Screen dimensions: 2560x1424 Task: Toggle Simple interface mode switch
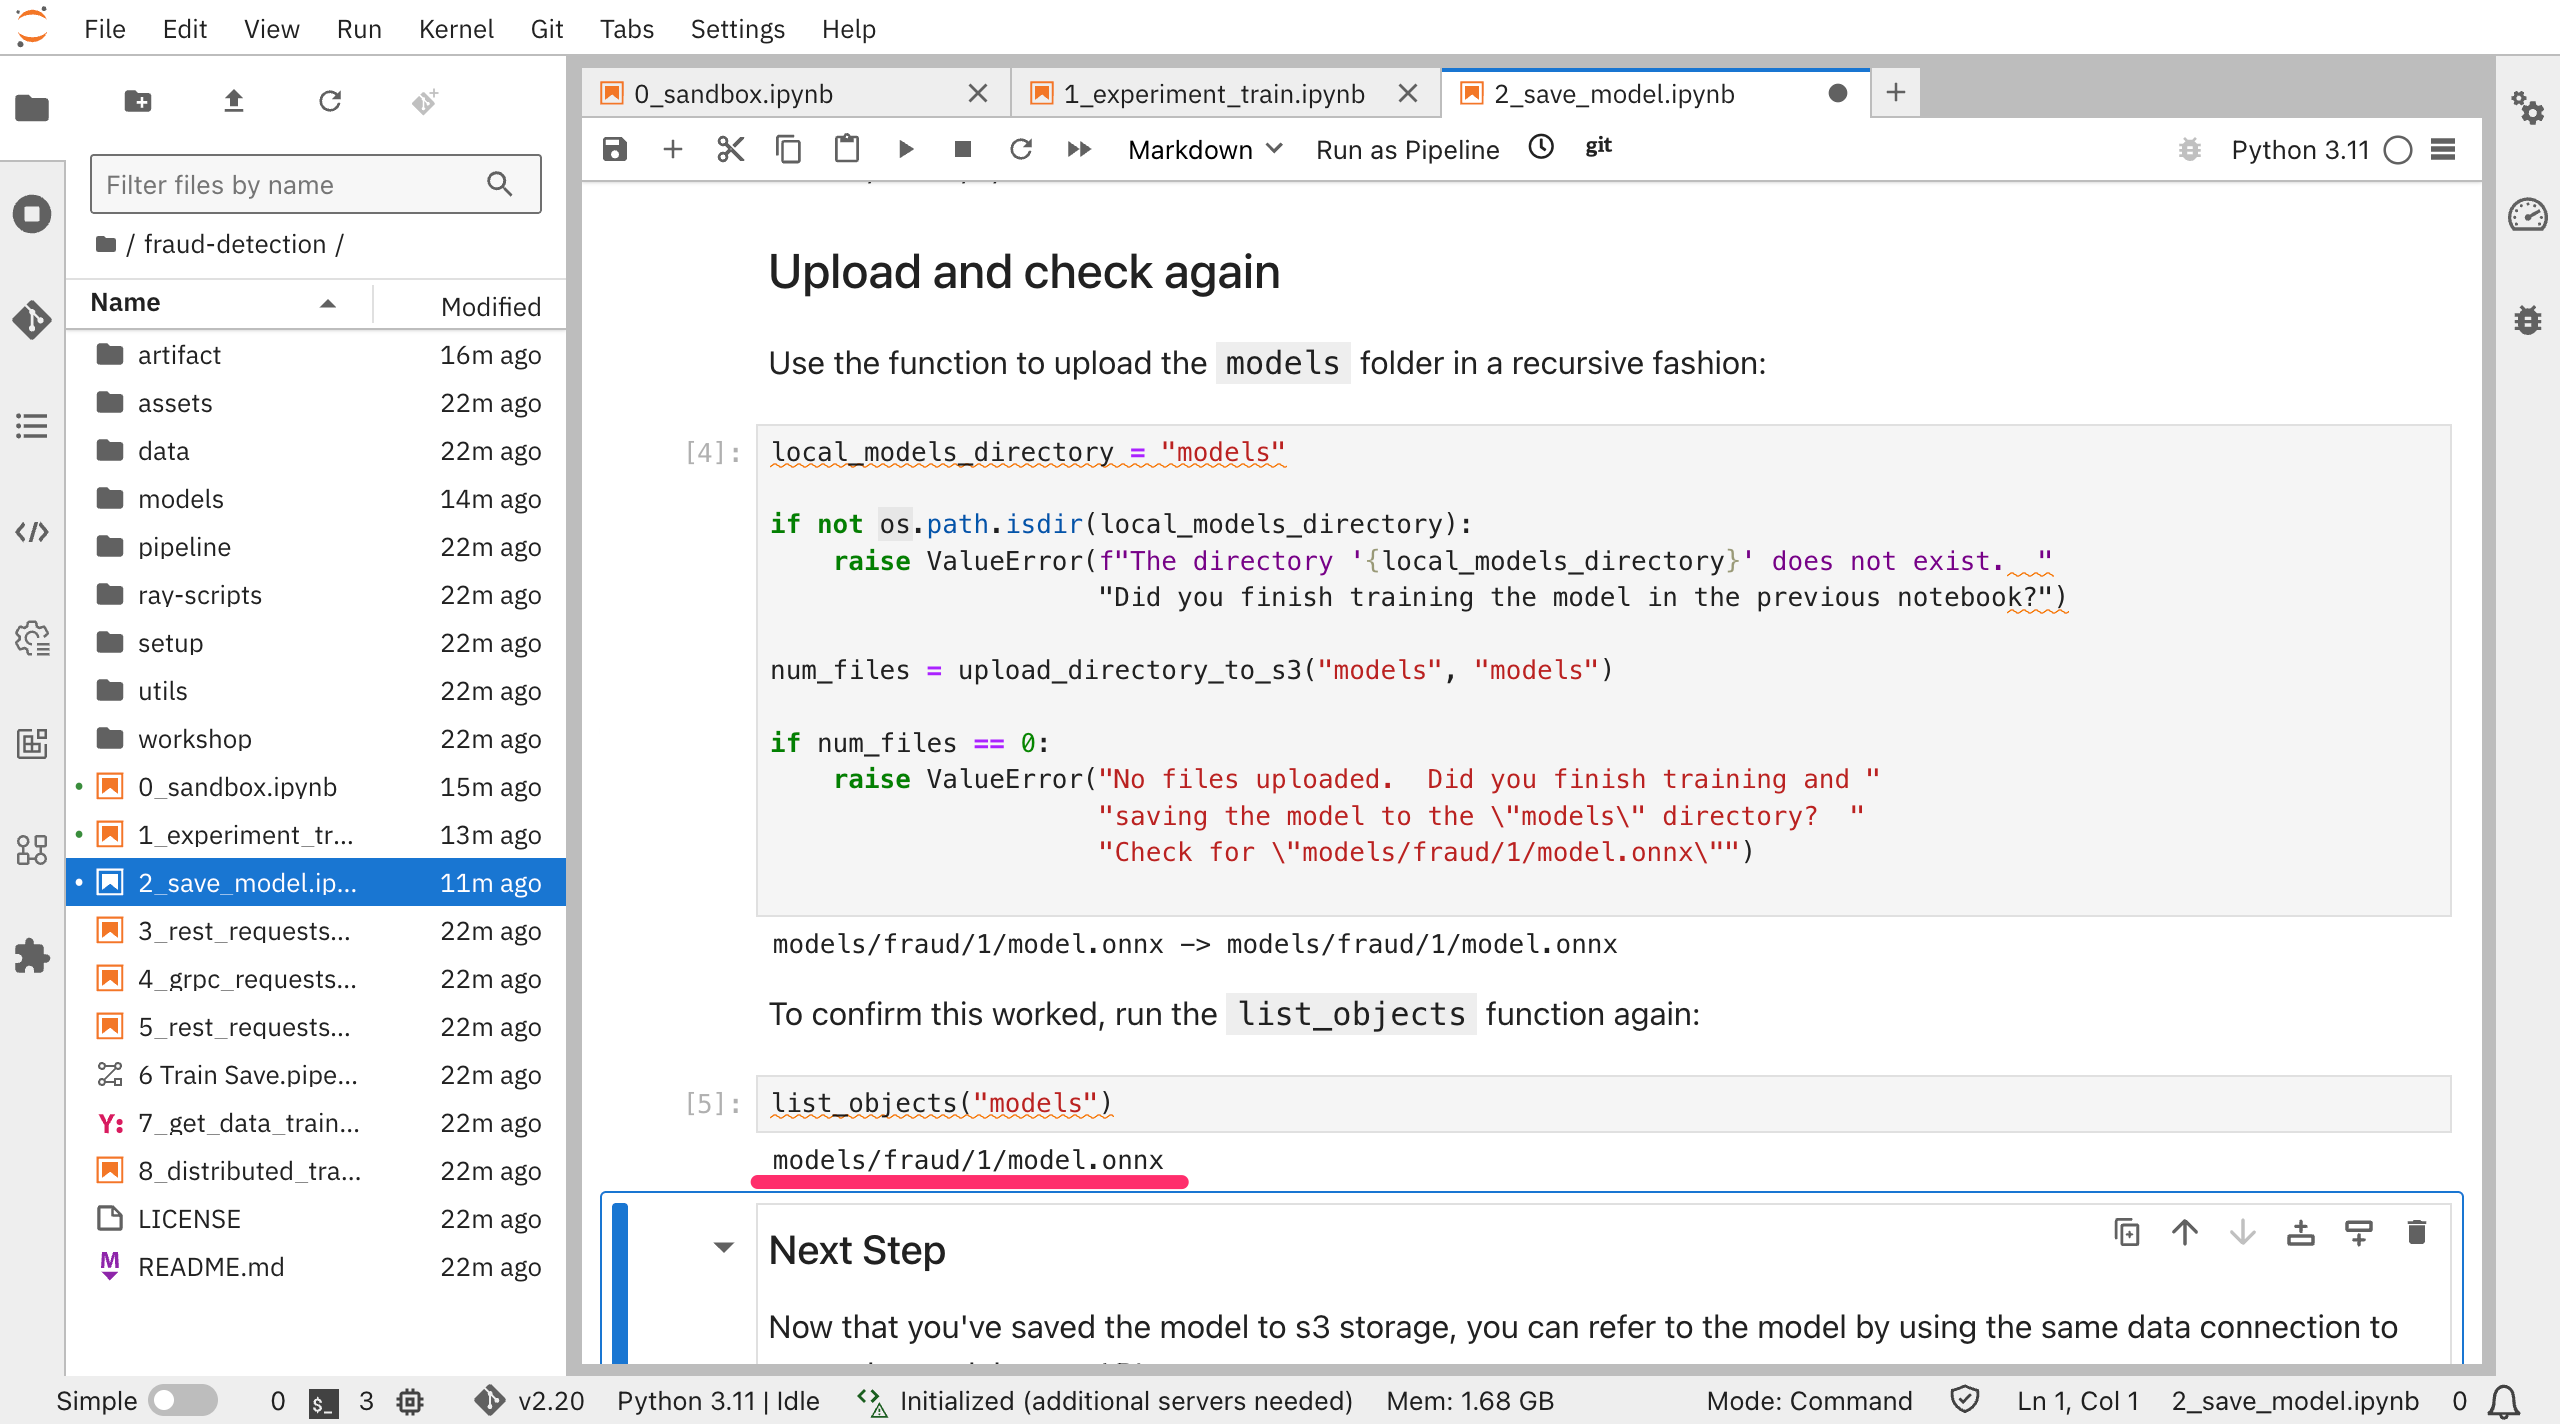click(x=183, y=1400)
